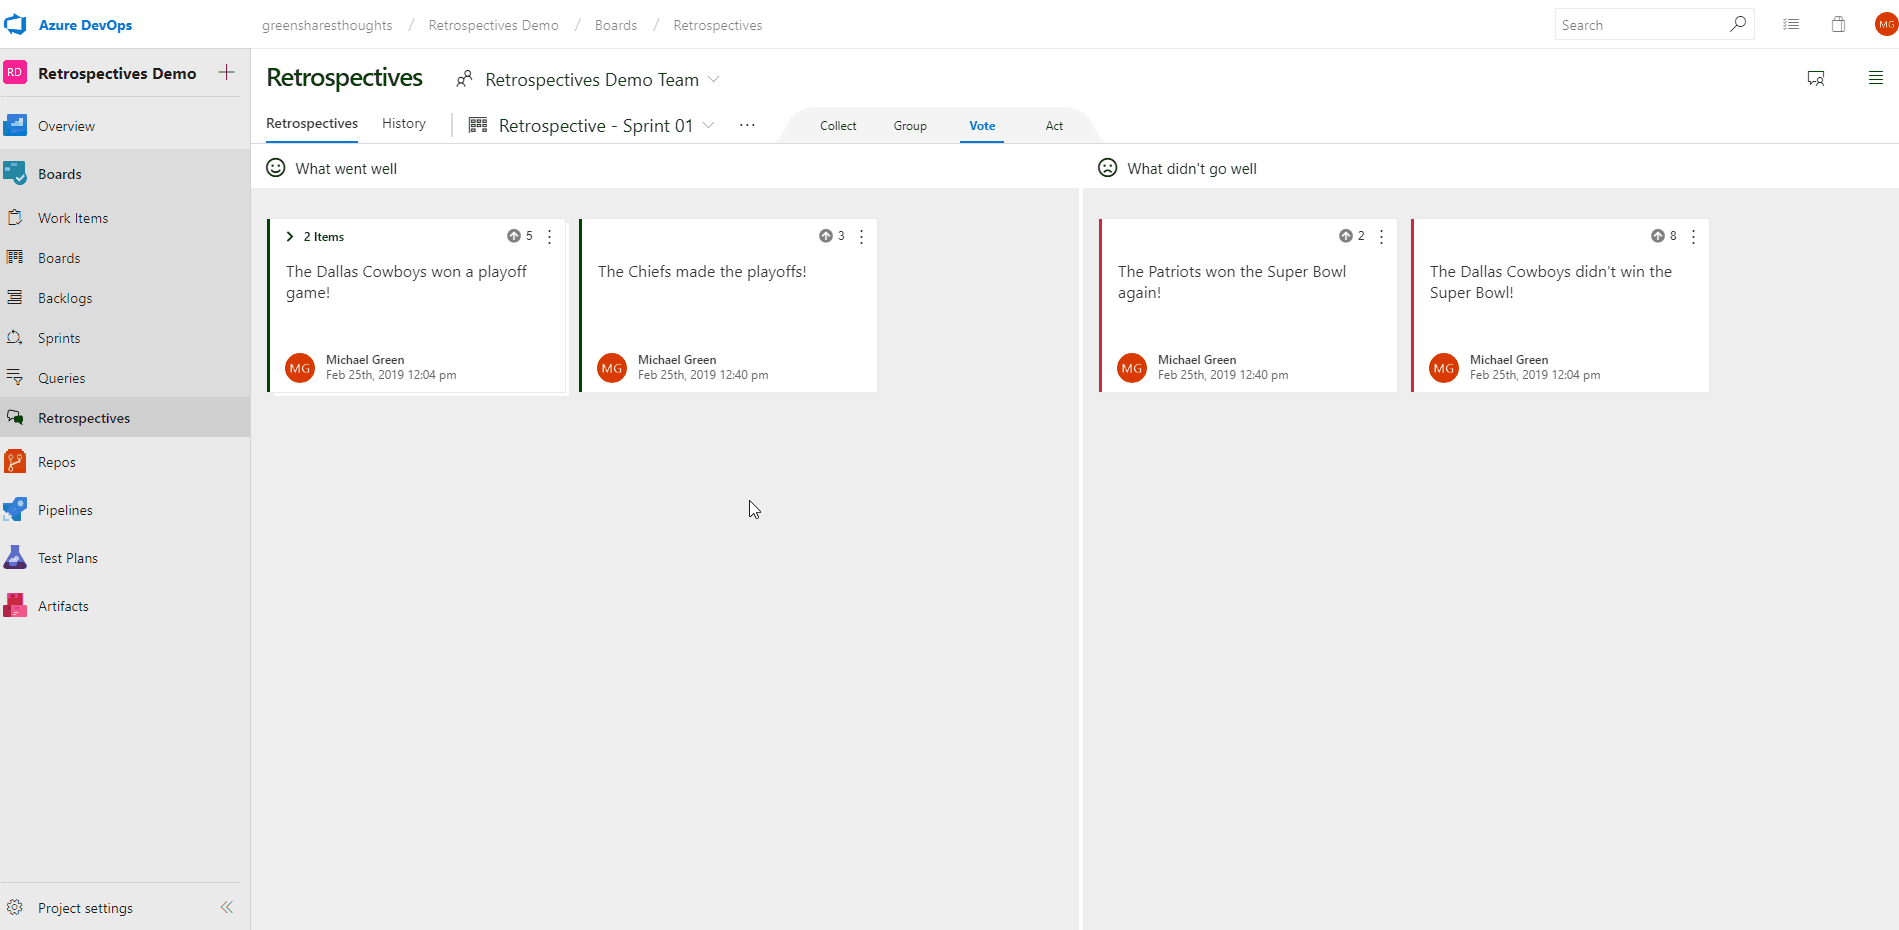1899x930 pixels.
Task: Open the Retrospective - Sprint 01 dropdown
Action: point(709,125)
